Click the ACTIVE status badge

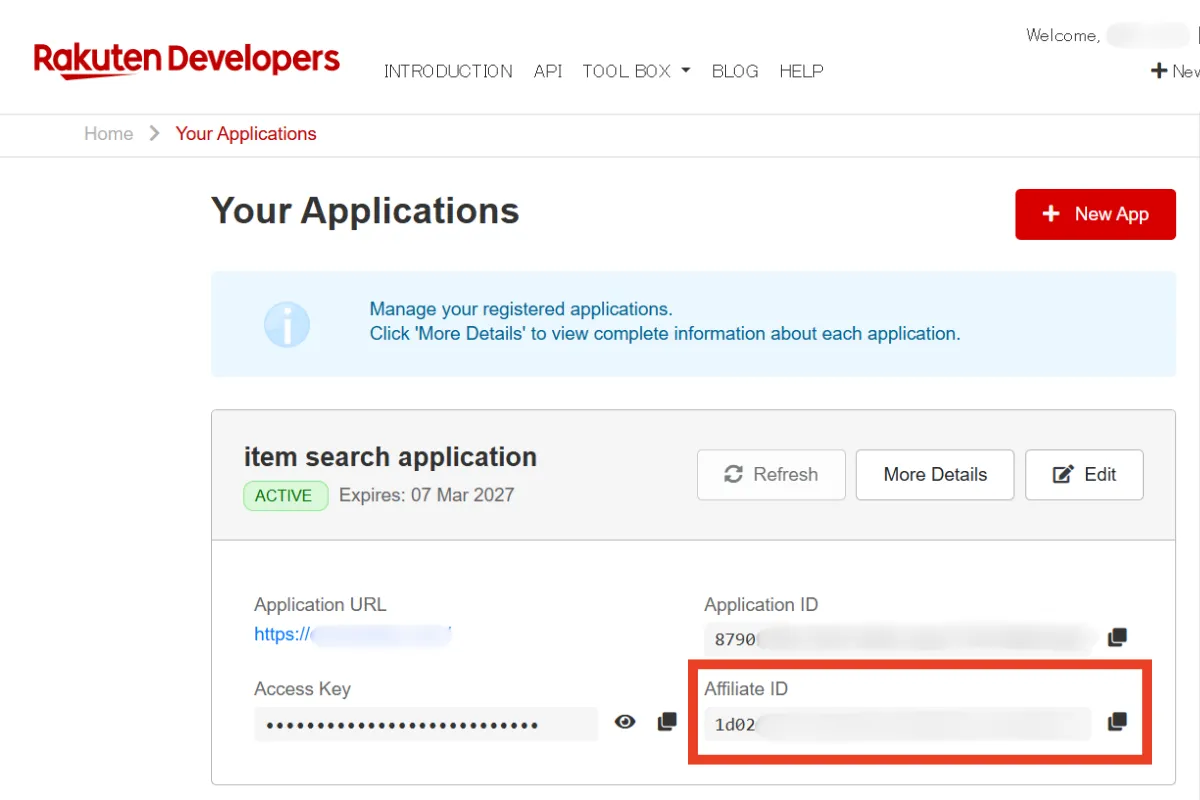[x=284, y=496]
